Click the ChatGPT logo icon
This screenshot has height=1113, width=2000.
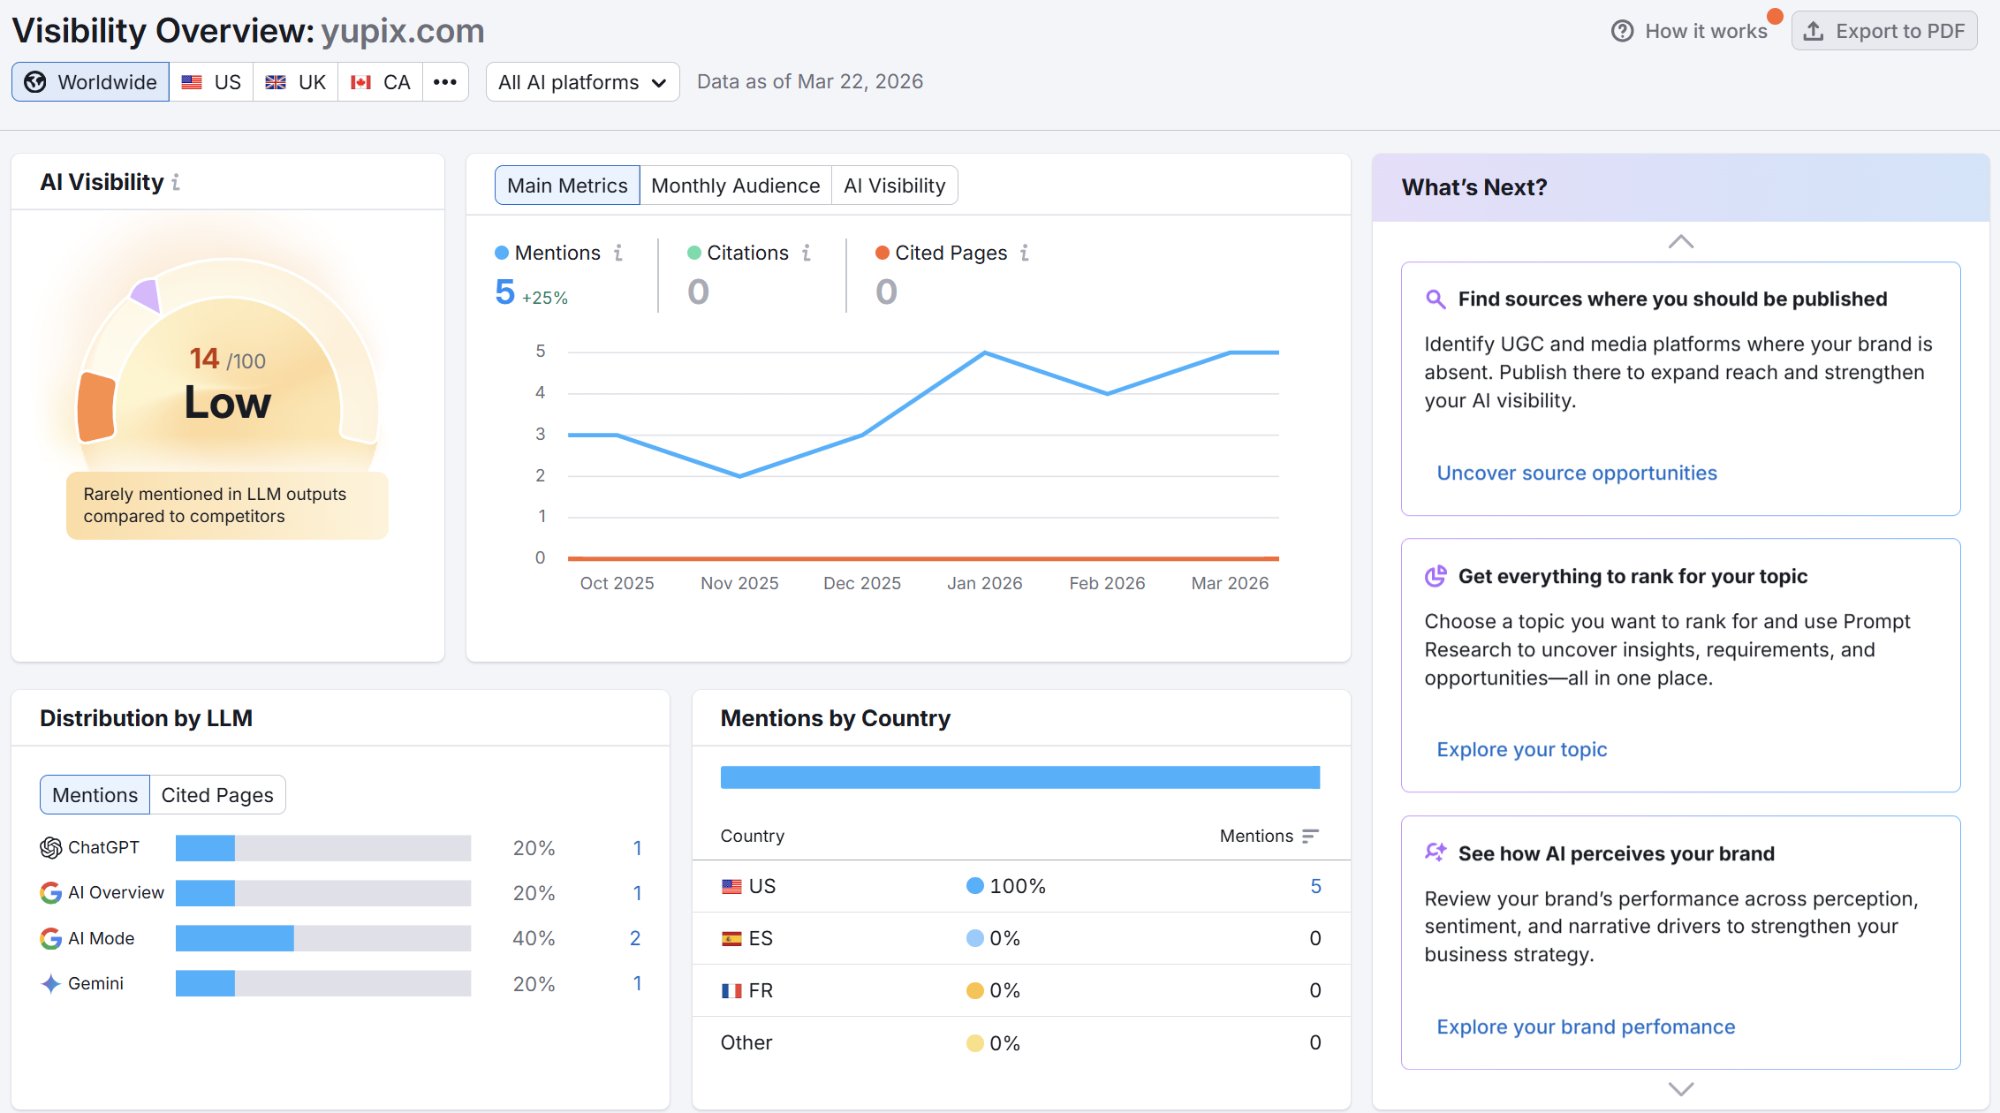pos(51,848)
